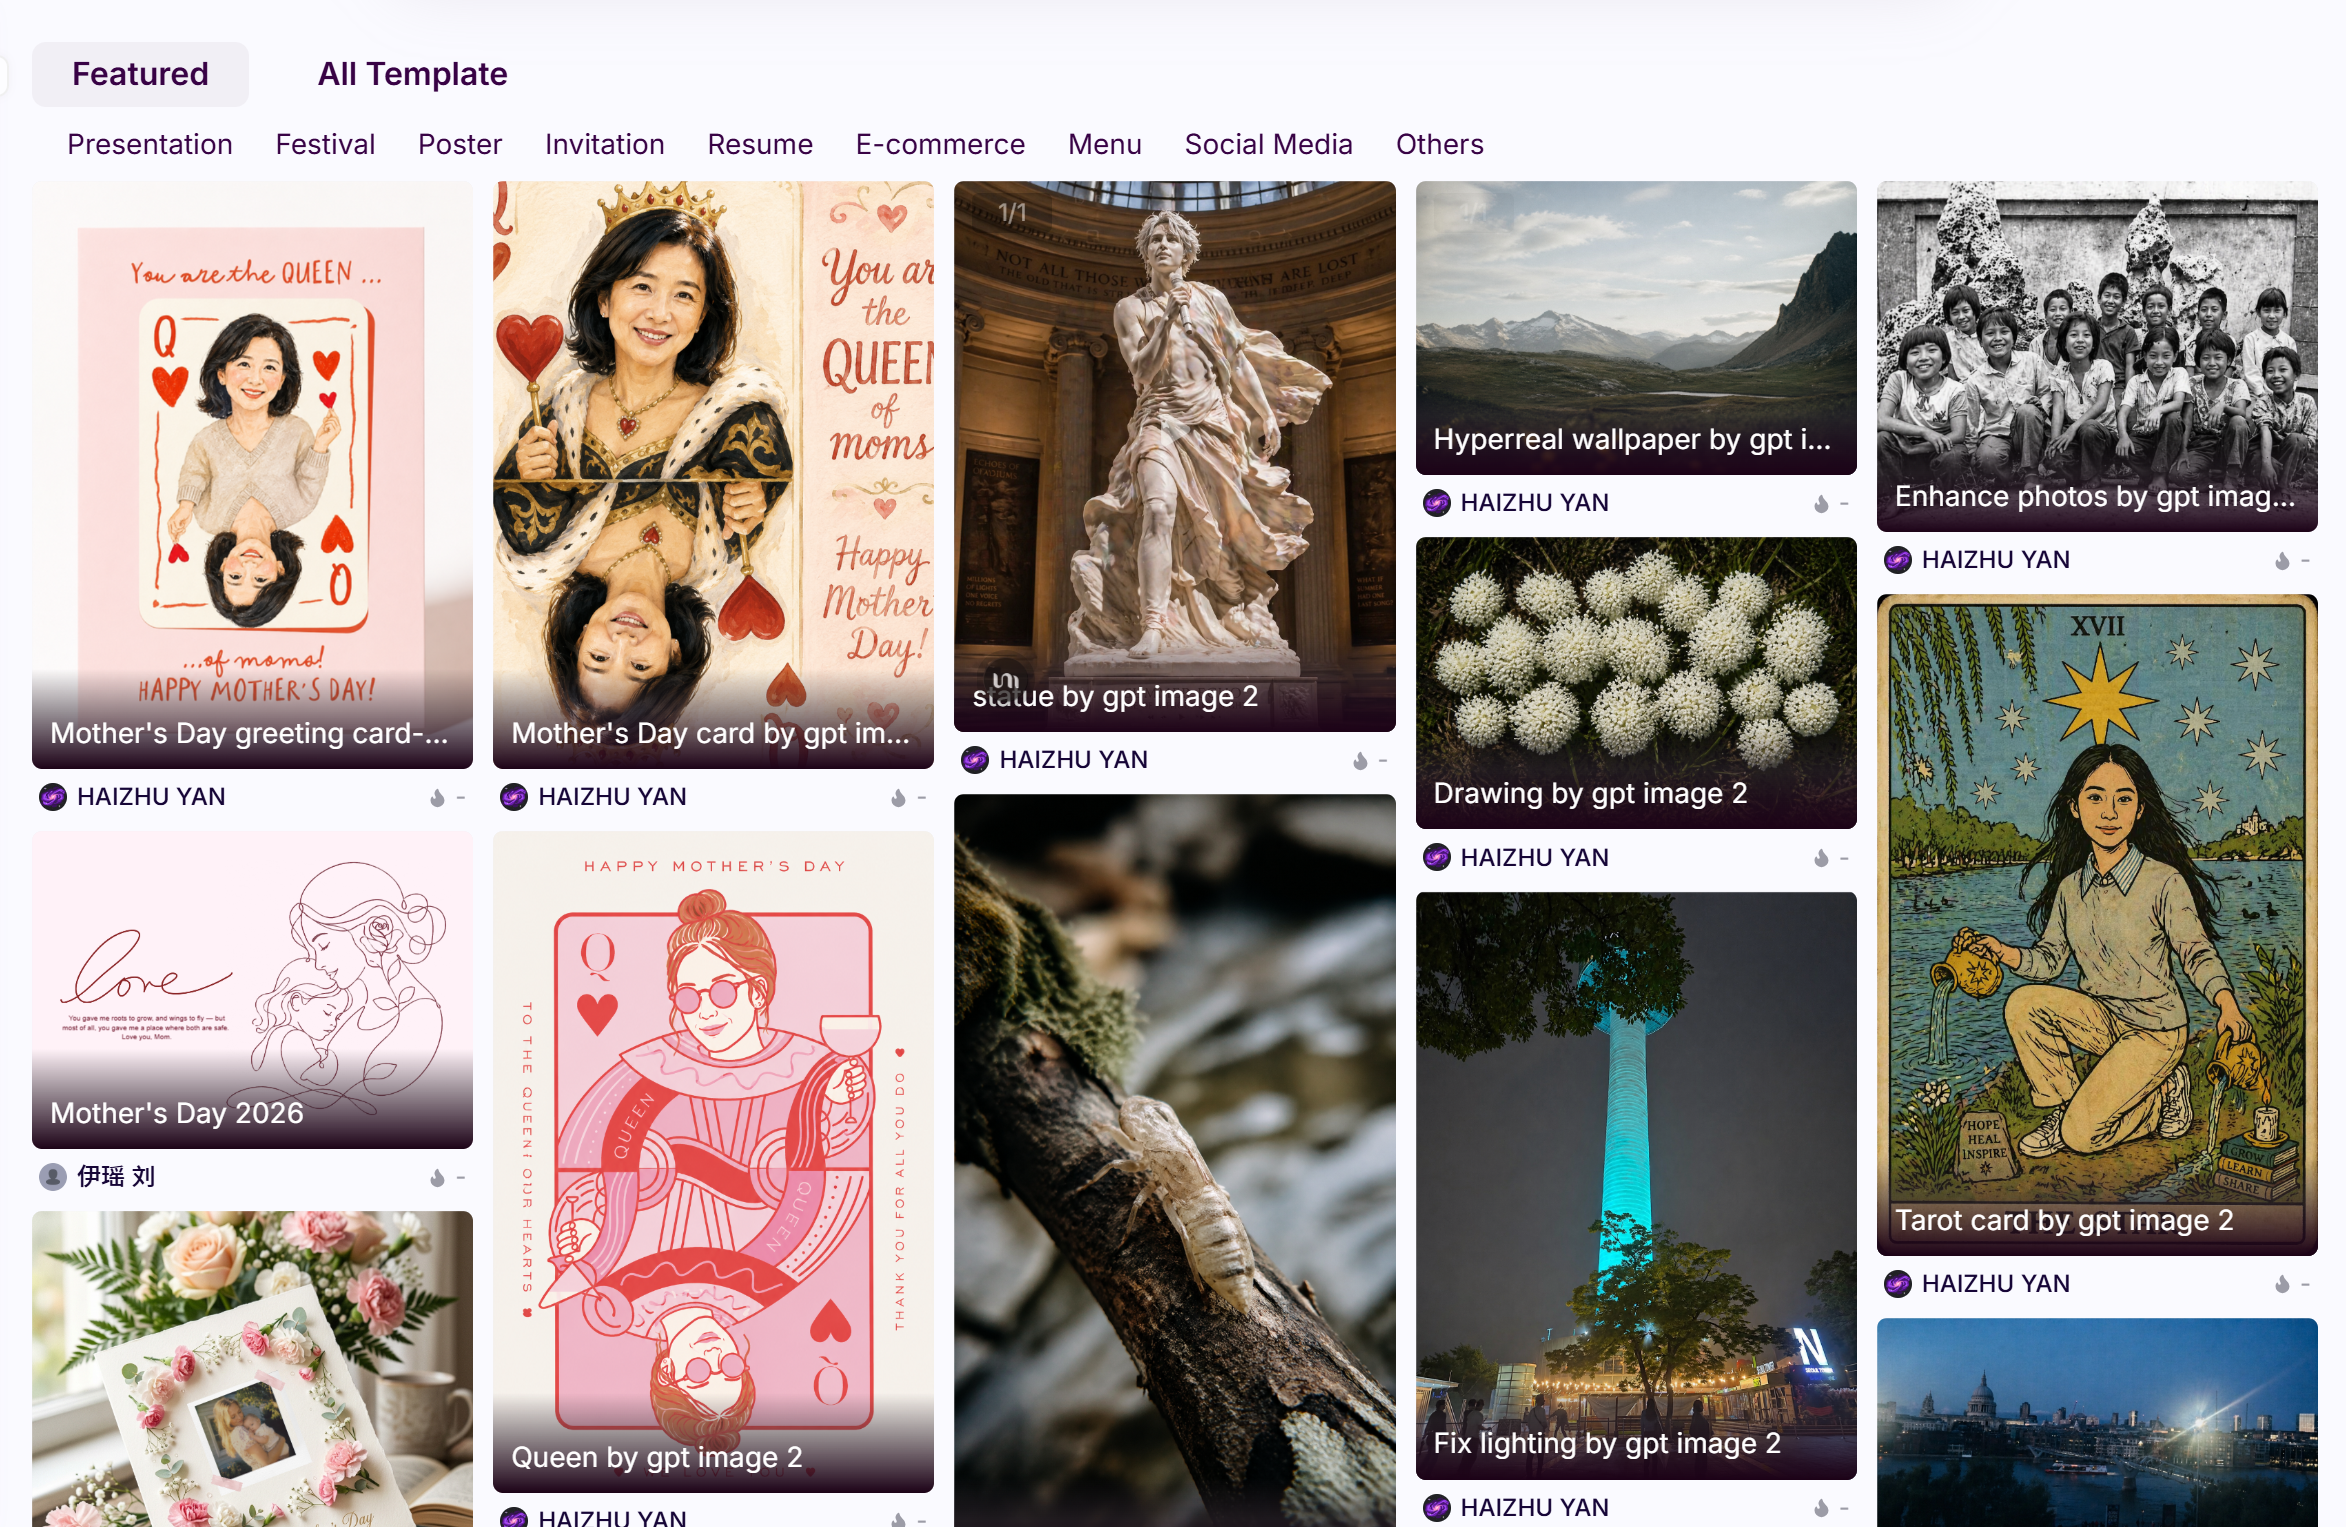Click 伊瑶 刘 avatar under Mother's Day 2026
This screenshot has height=1527, width=2346.
[53, 1177]
